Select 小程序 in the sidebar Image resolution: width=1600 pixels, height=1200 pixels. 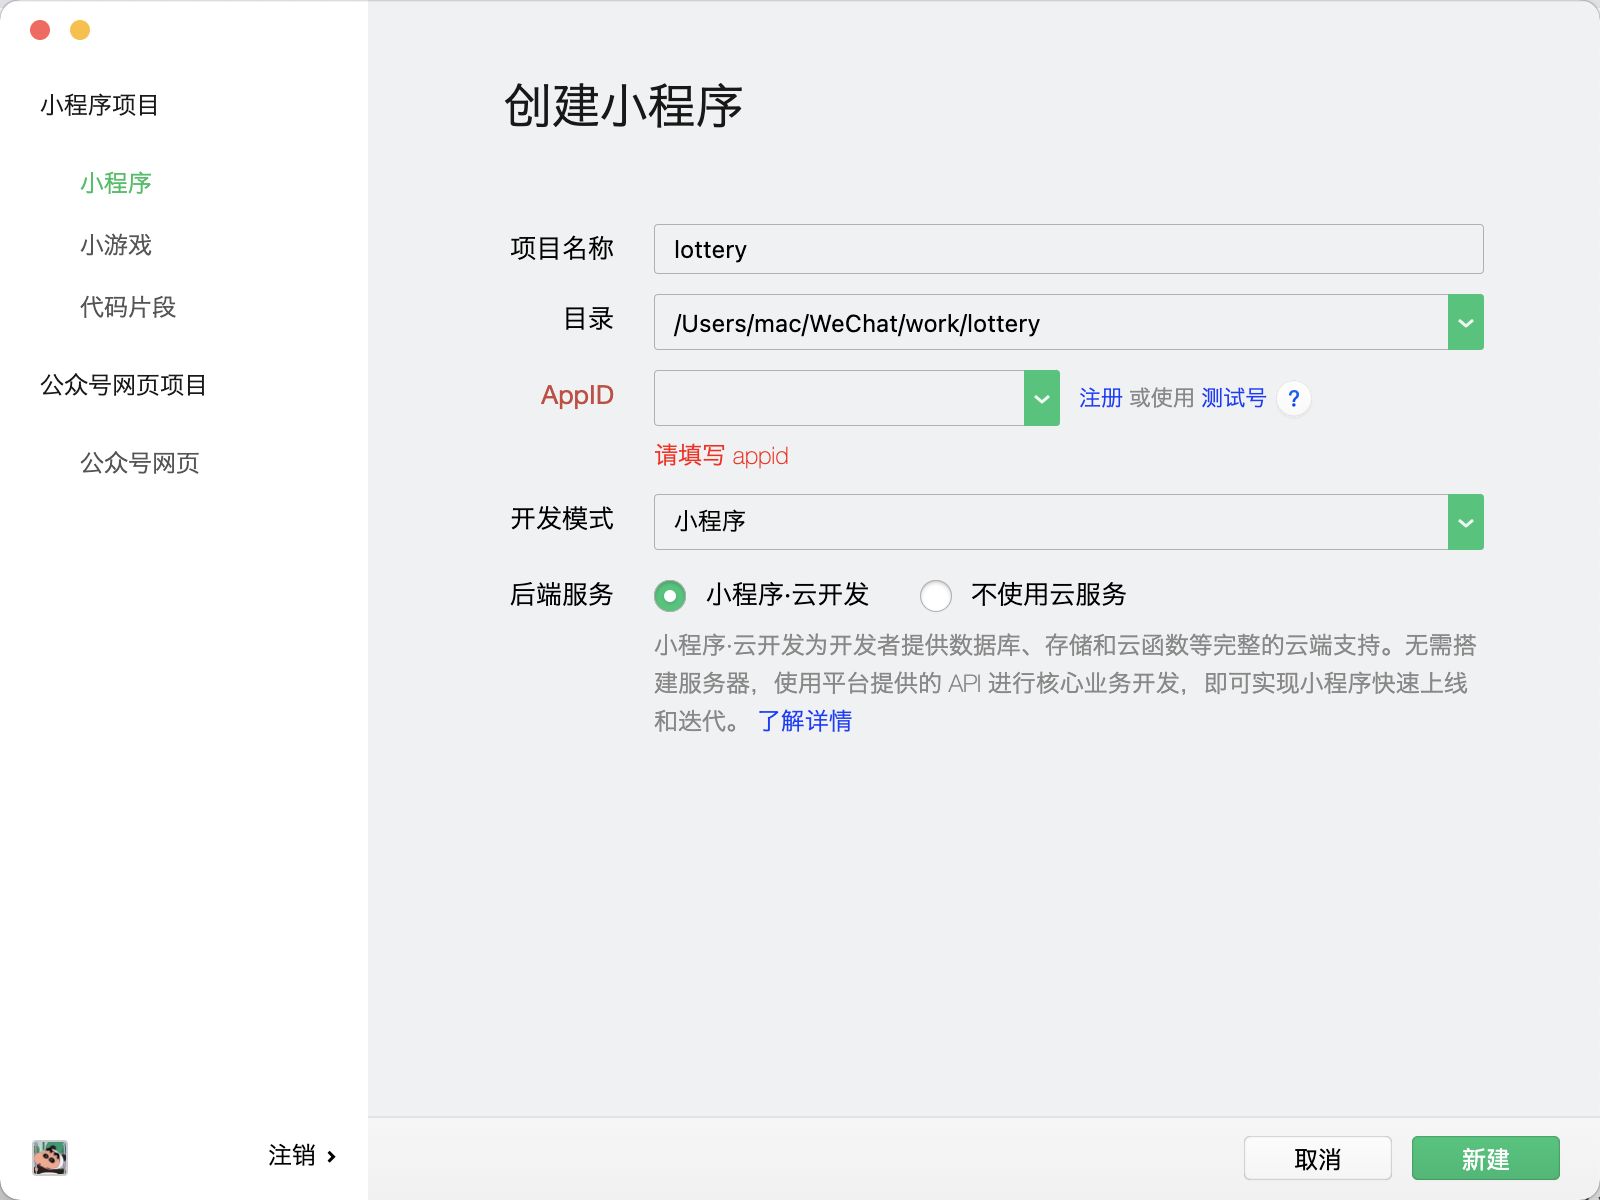click(x=116, y=183)
